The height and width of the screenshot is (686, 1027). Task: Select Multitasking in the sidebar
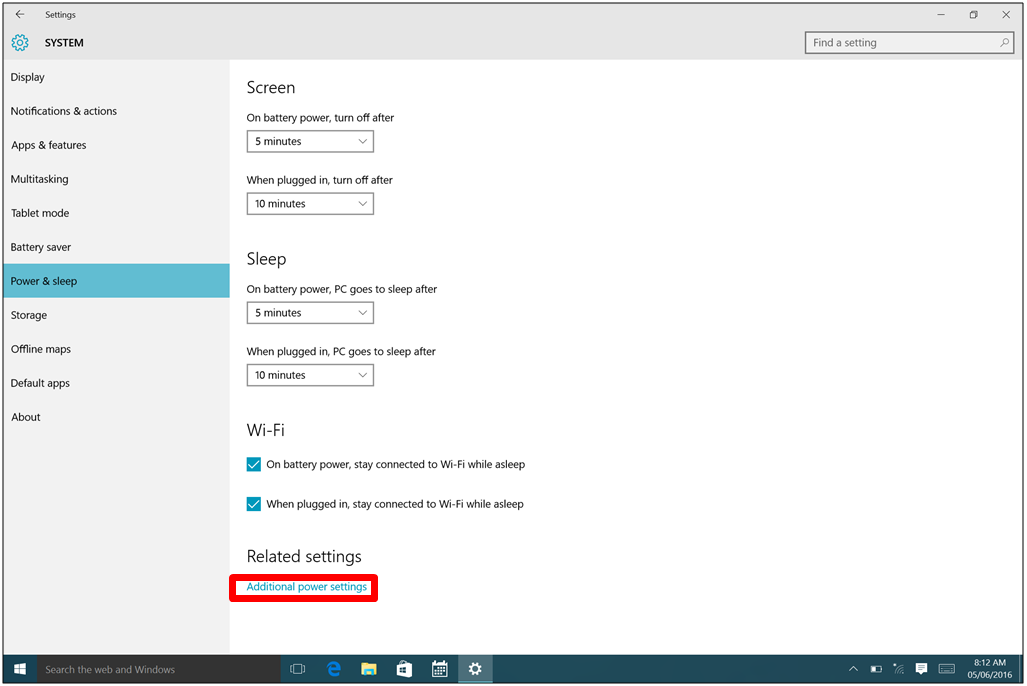click(x=117, y=180)
